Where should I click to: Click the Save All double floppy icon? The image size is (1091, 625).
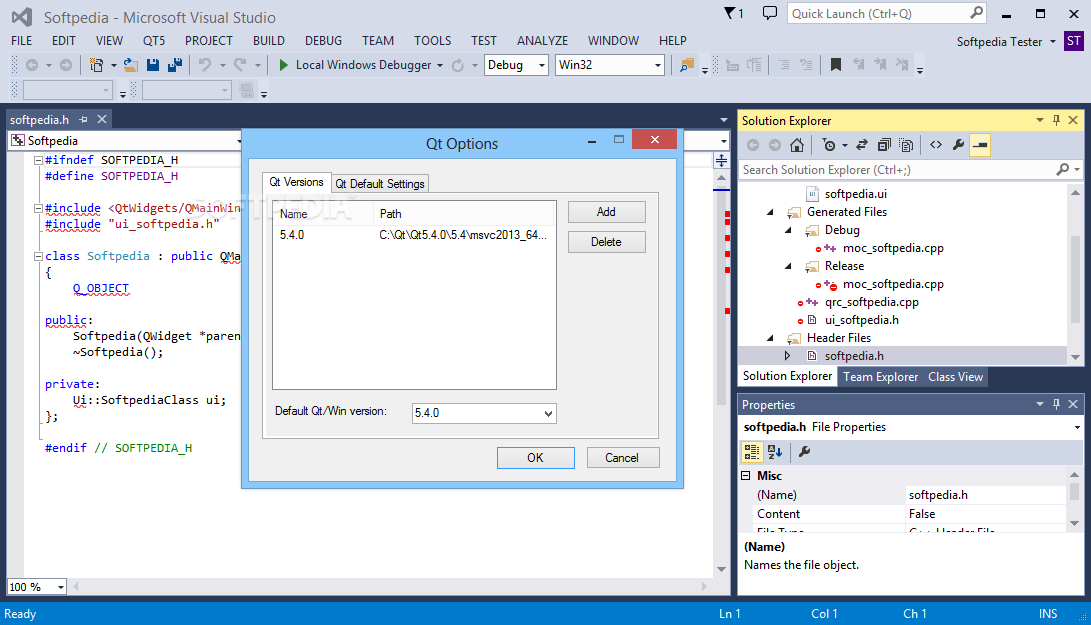(x=175, y=65)
